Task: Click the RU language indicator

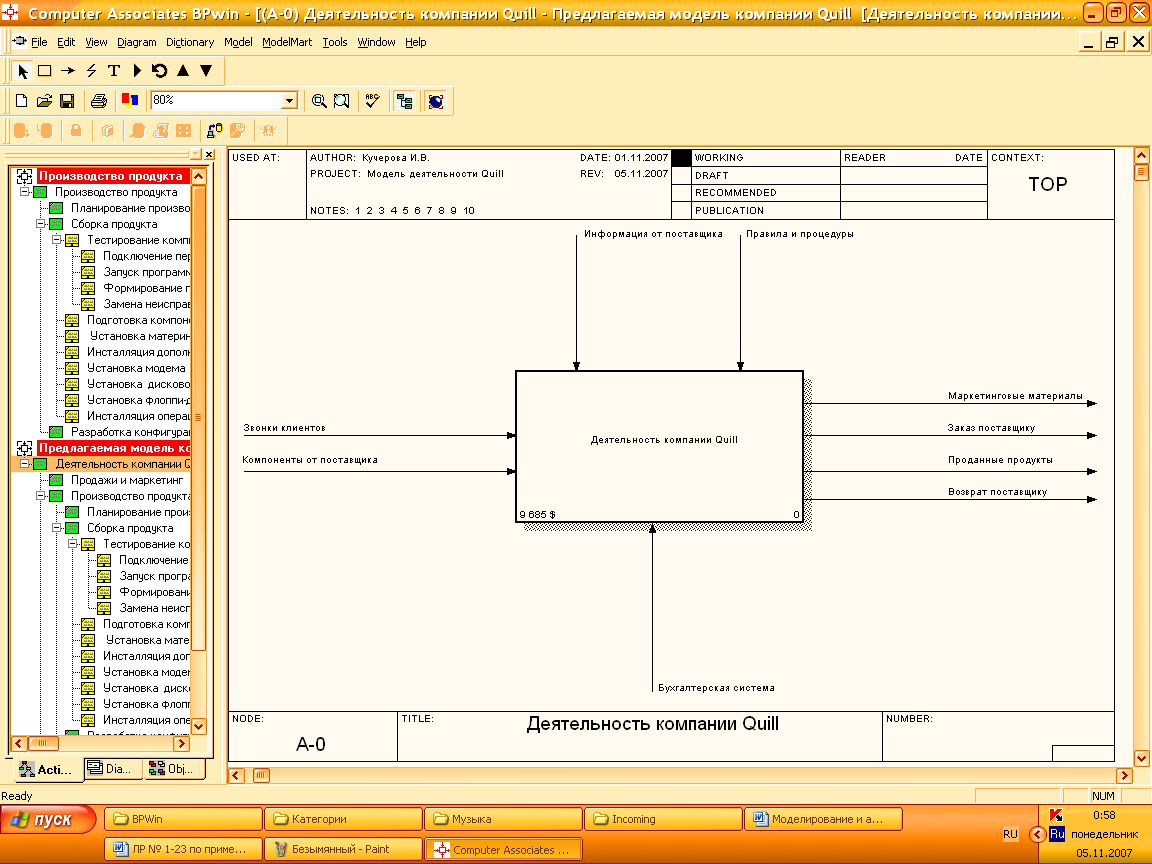Action: [x=1010, y=835]
